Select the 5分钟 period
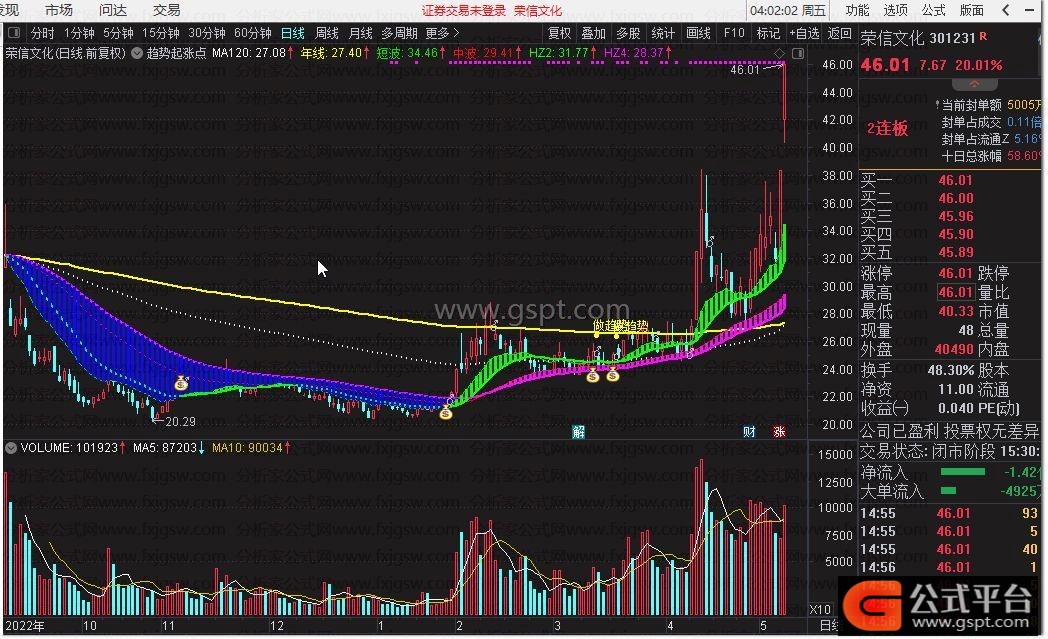This screenshot has height=639, width=1048. pos(118,33)
